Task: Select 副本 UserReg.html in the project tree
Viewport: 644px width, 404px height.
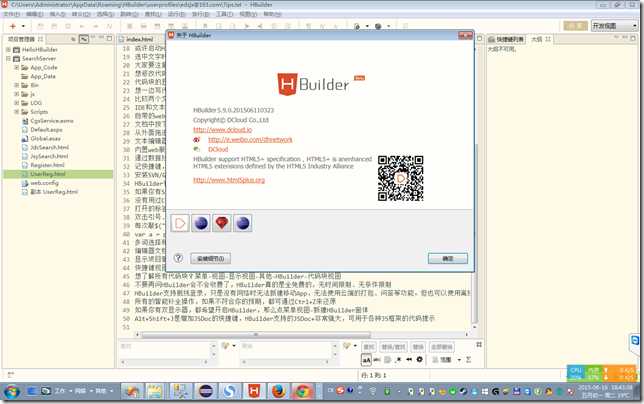Action: coord(50,192)
